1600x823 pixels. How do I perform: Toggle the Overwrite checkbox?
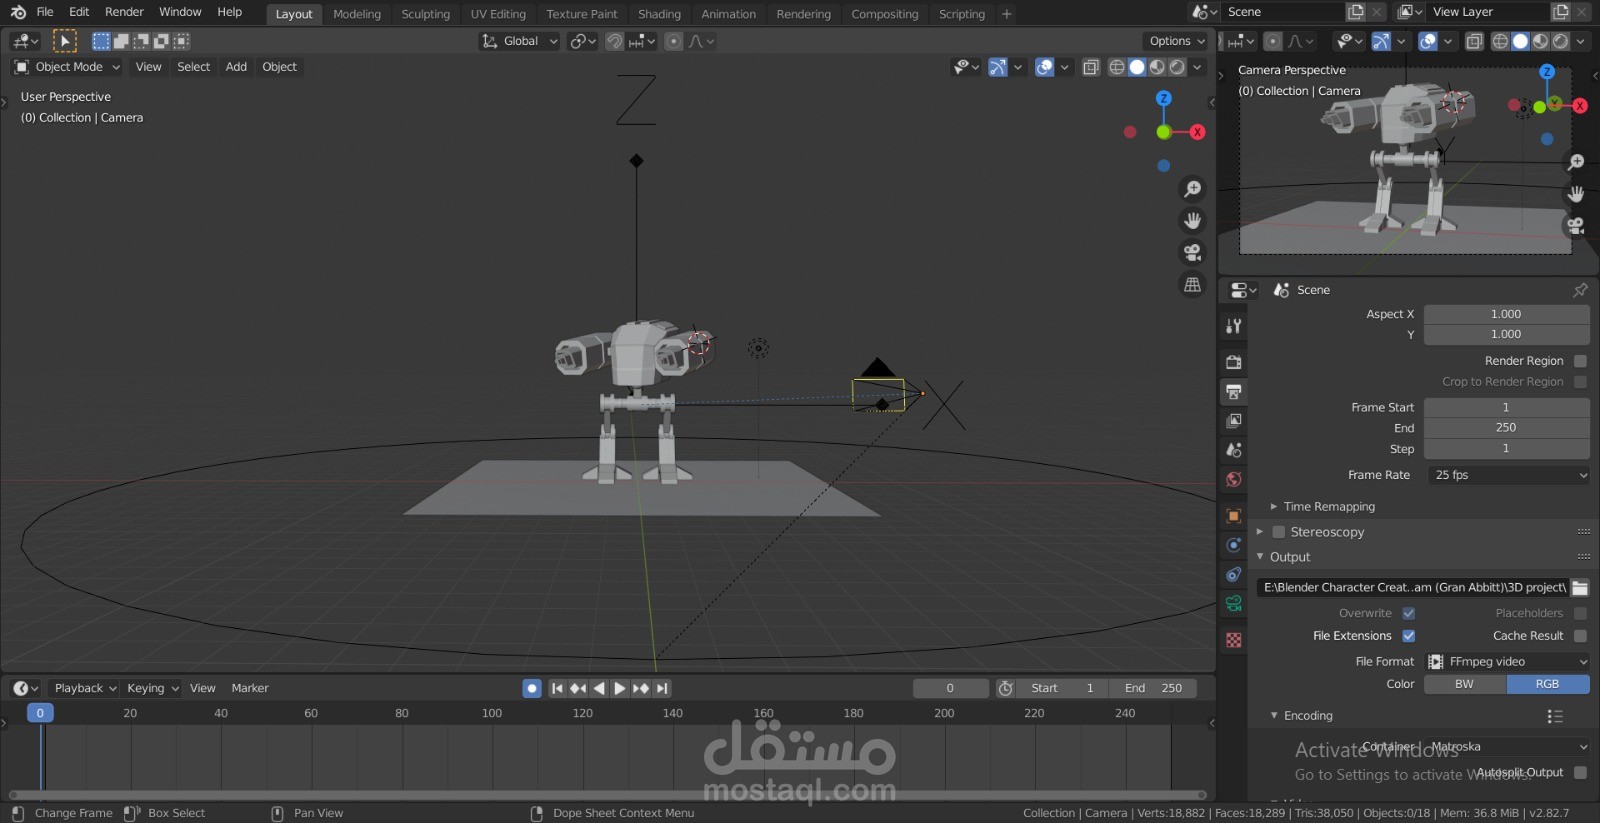1409,613
